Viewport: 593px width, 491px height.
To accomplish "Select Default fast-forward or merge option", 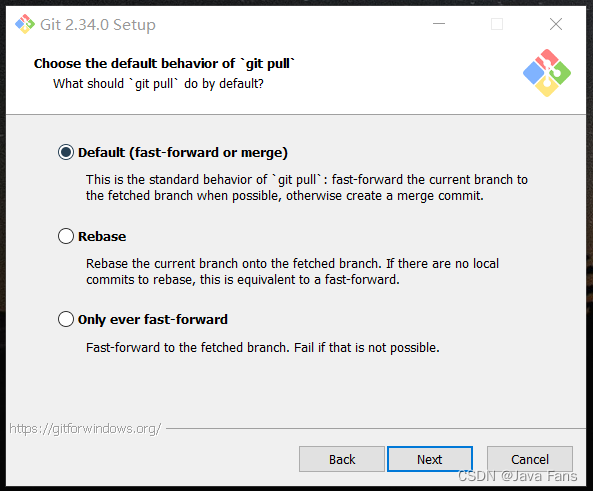I will click(66, 152).
